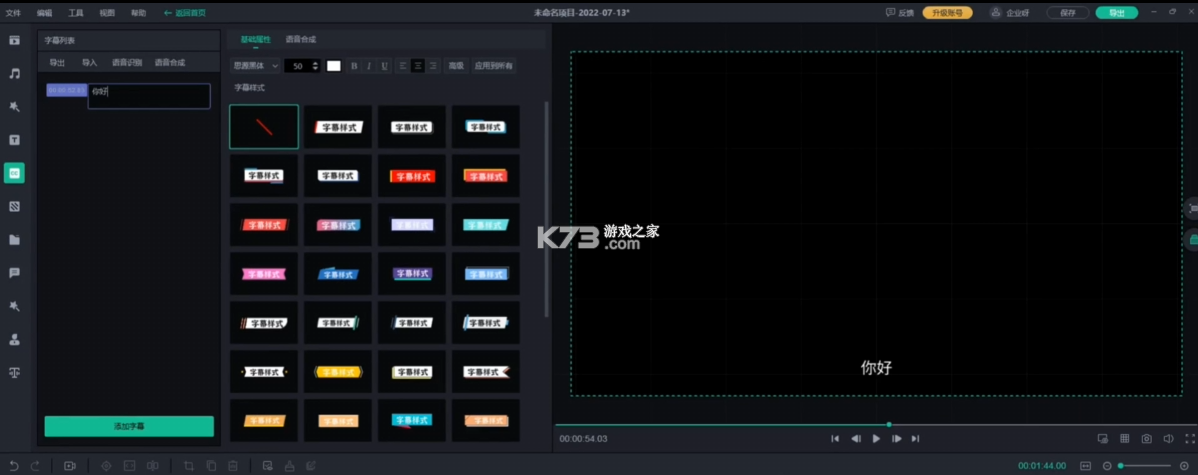This screenshot has height=475, width=1198.
Task: Switch to 语音合成 tab beside 基础属性
Action: click(x=301, y=39)
